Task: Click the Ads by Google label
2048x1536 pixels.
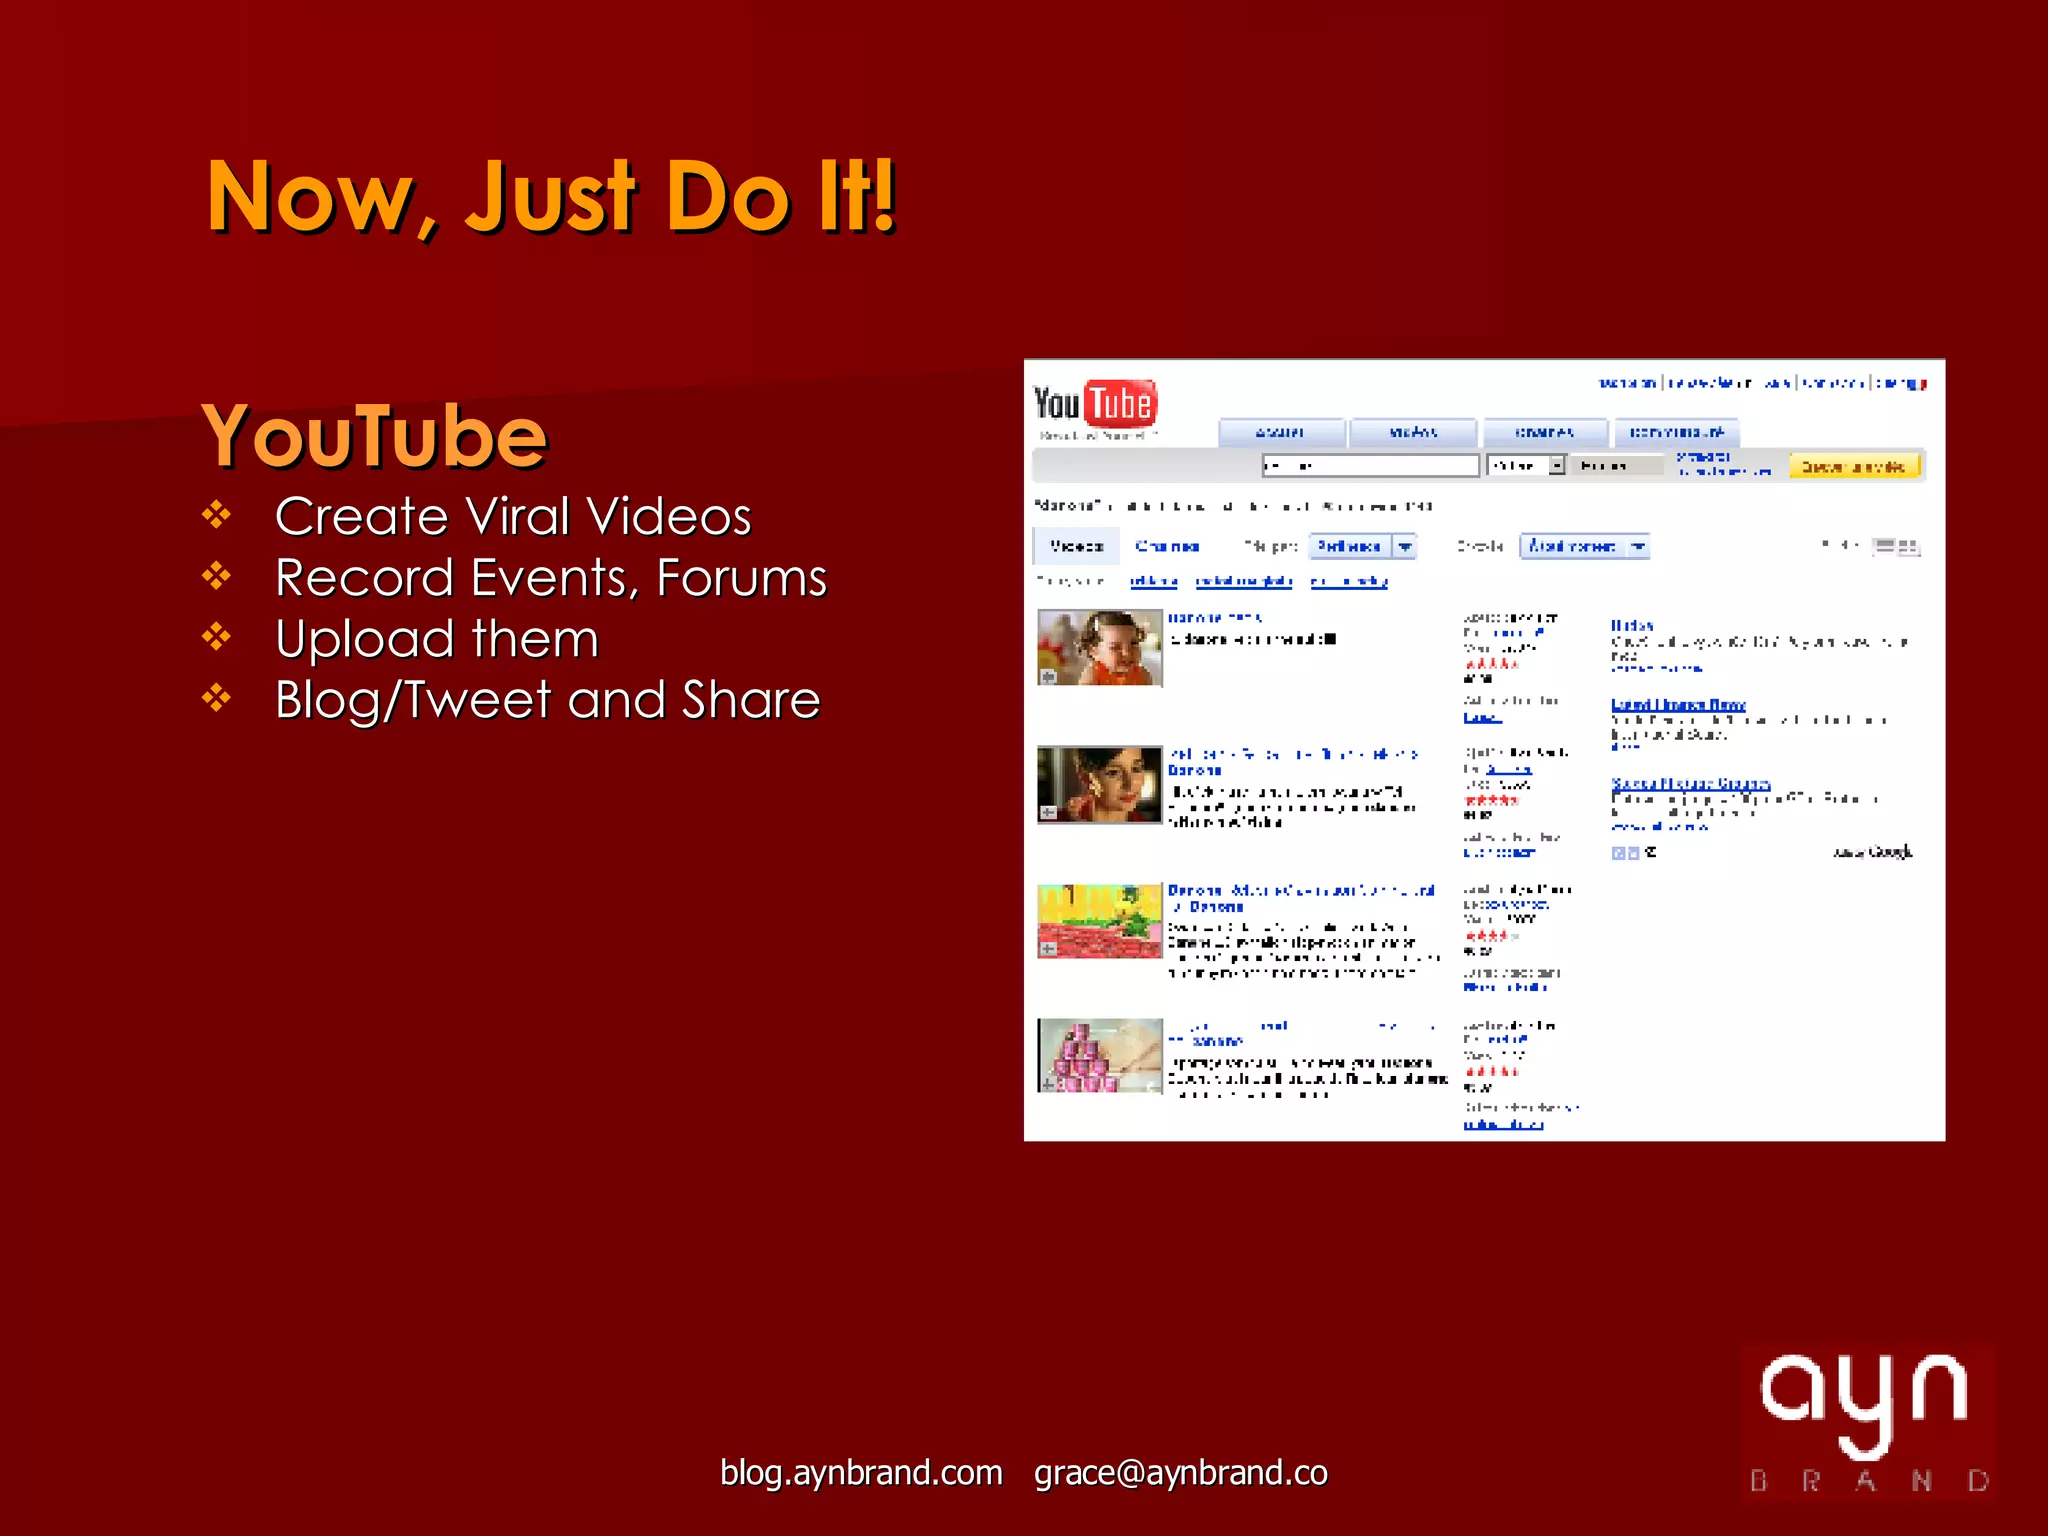Action: pyautogui.click(x=1872, y=852)
